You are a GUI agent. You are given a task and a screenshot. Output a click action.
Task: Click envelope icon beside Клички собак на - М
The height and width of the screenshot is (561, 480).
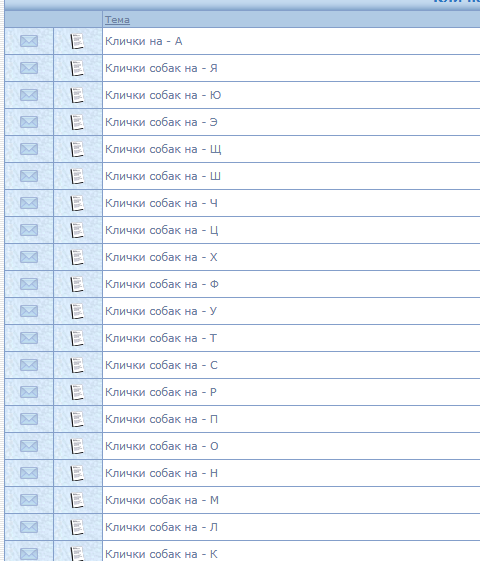(x=29, y=500)
